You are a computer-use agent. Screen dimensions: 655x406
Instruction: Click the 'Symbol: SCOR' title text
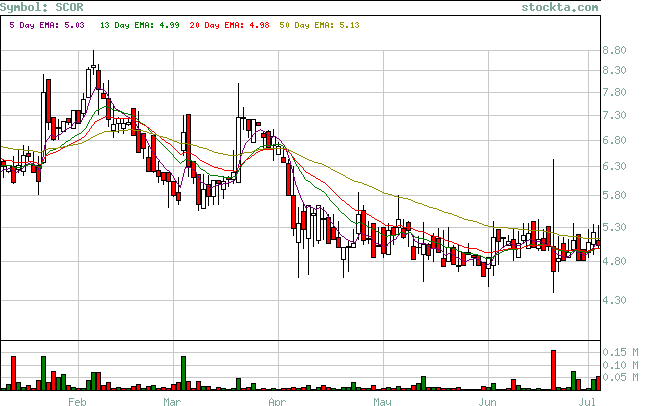click(x=42, y=7)
